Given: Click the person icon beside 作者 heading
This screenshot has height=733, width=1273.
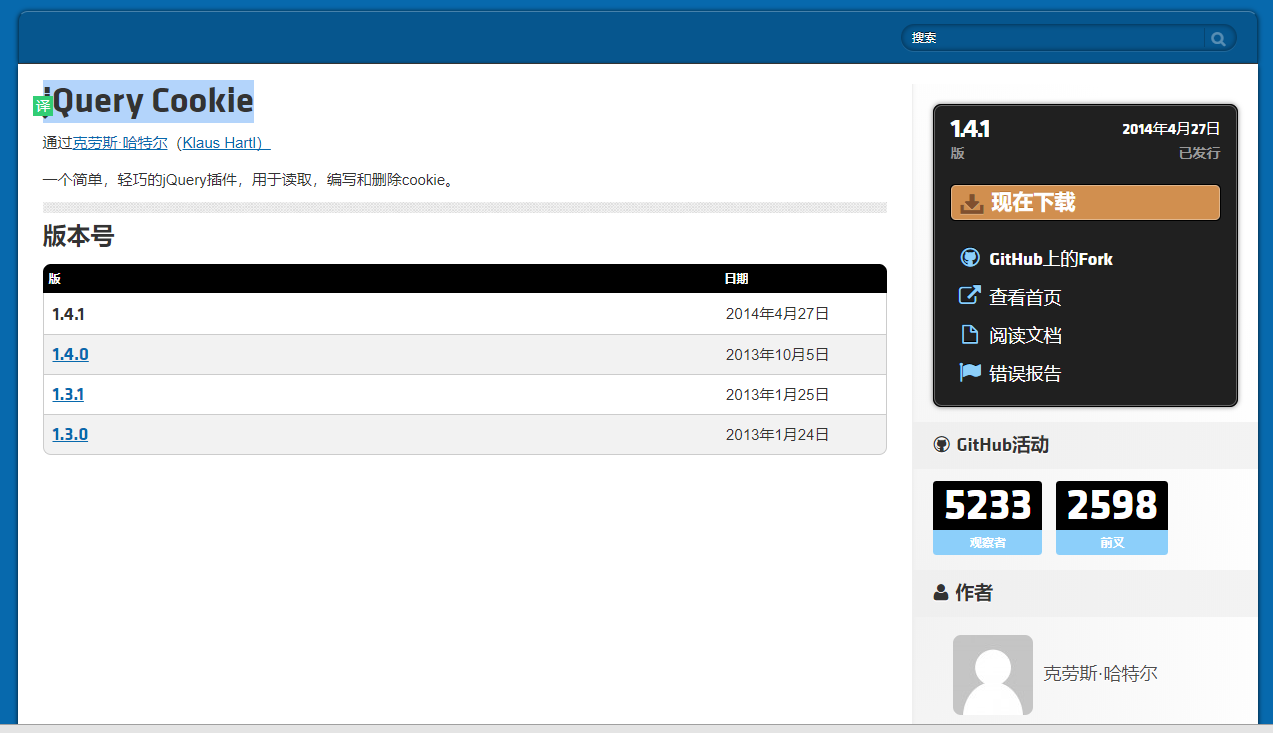Looking at the screenshot, I should [x=939, y=592].
